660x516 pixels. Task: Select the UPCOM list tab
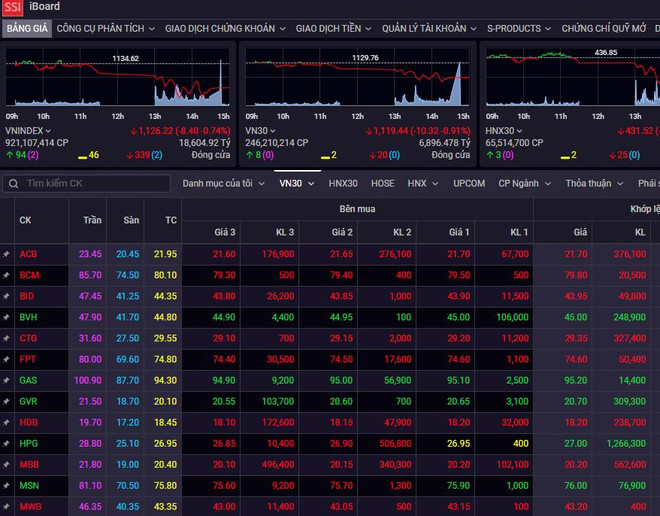(x=468, y=184)
